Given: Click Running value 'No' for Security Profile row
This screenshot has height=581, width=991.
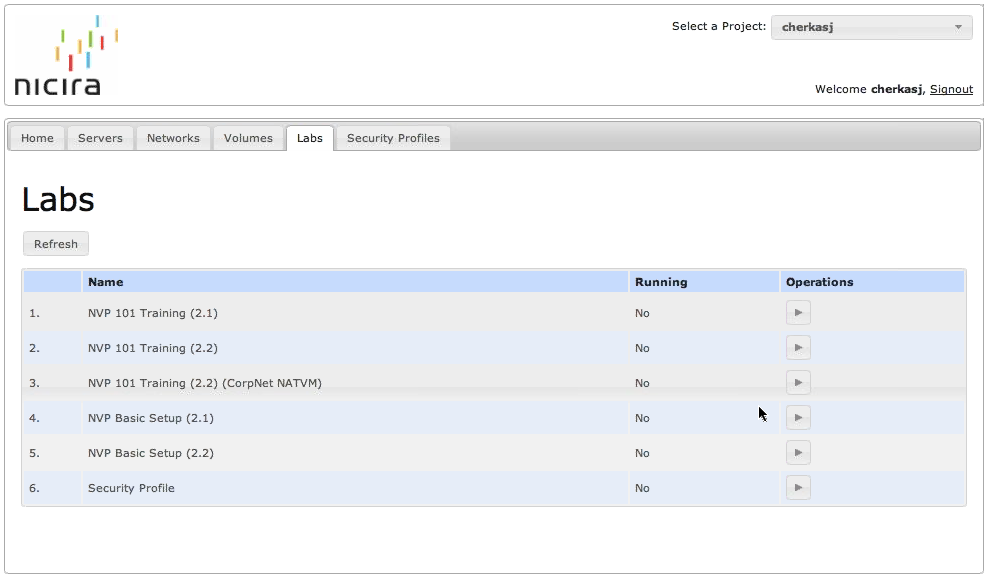Looking at the screenshot, I should 642,488.
